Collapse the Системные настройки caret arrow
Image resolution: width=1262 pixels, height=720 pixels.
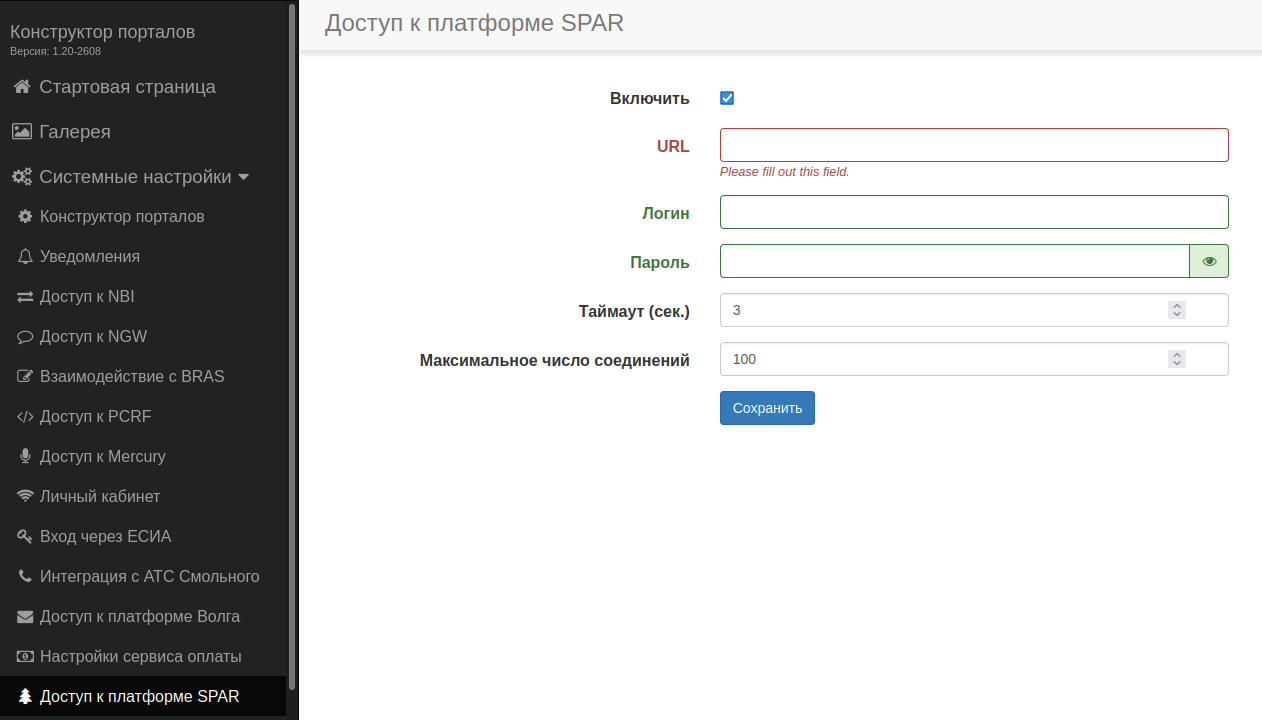tap(242, 177)
